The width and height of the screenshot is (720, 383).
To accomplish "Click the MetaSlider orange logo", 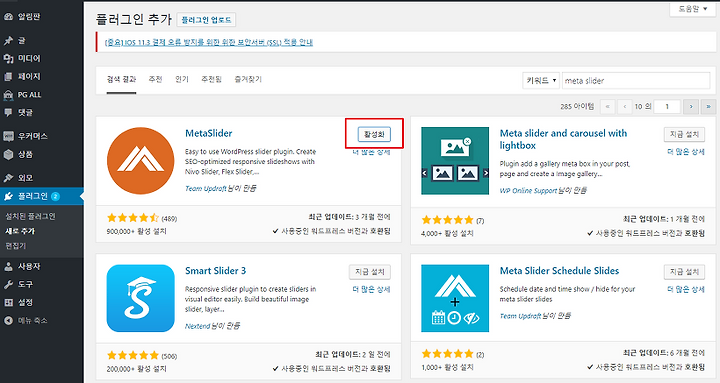I will 141,161.
